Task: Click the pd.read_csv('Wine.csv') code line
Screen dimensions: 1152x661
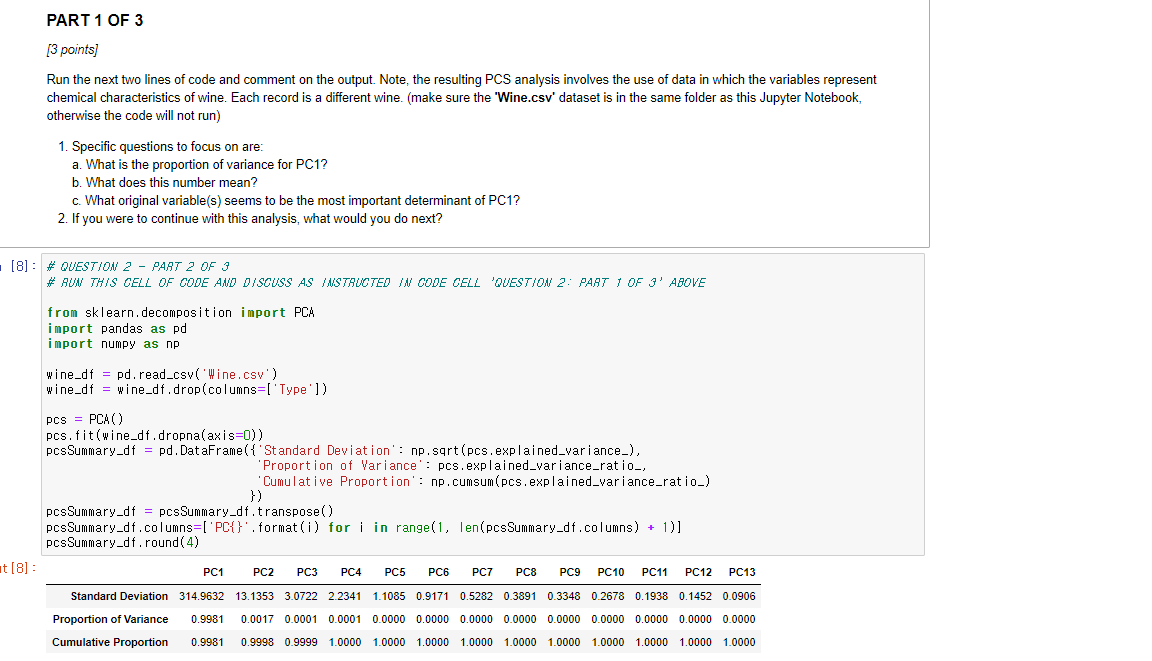Action: point(160,373)
